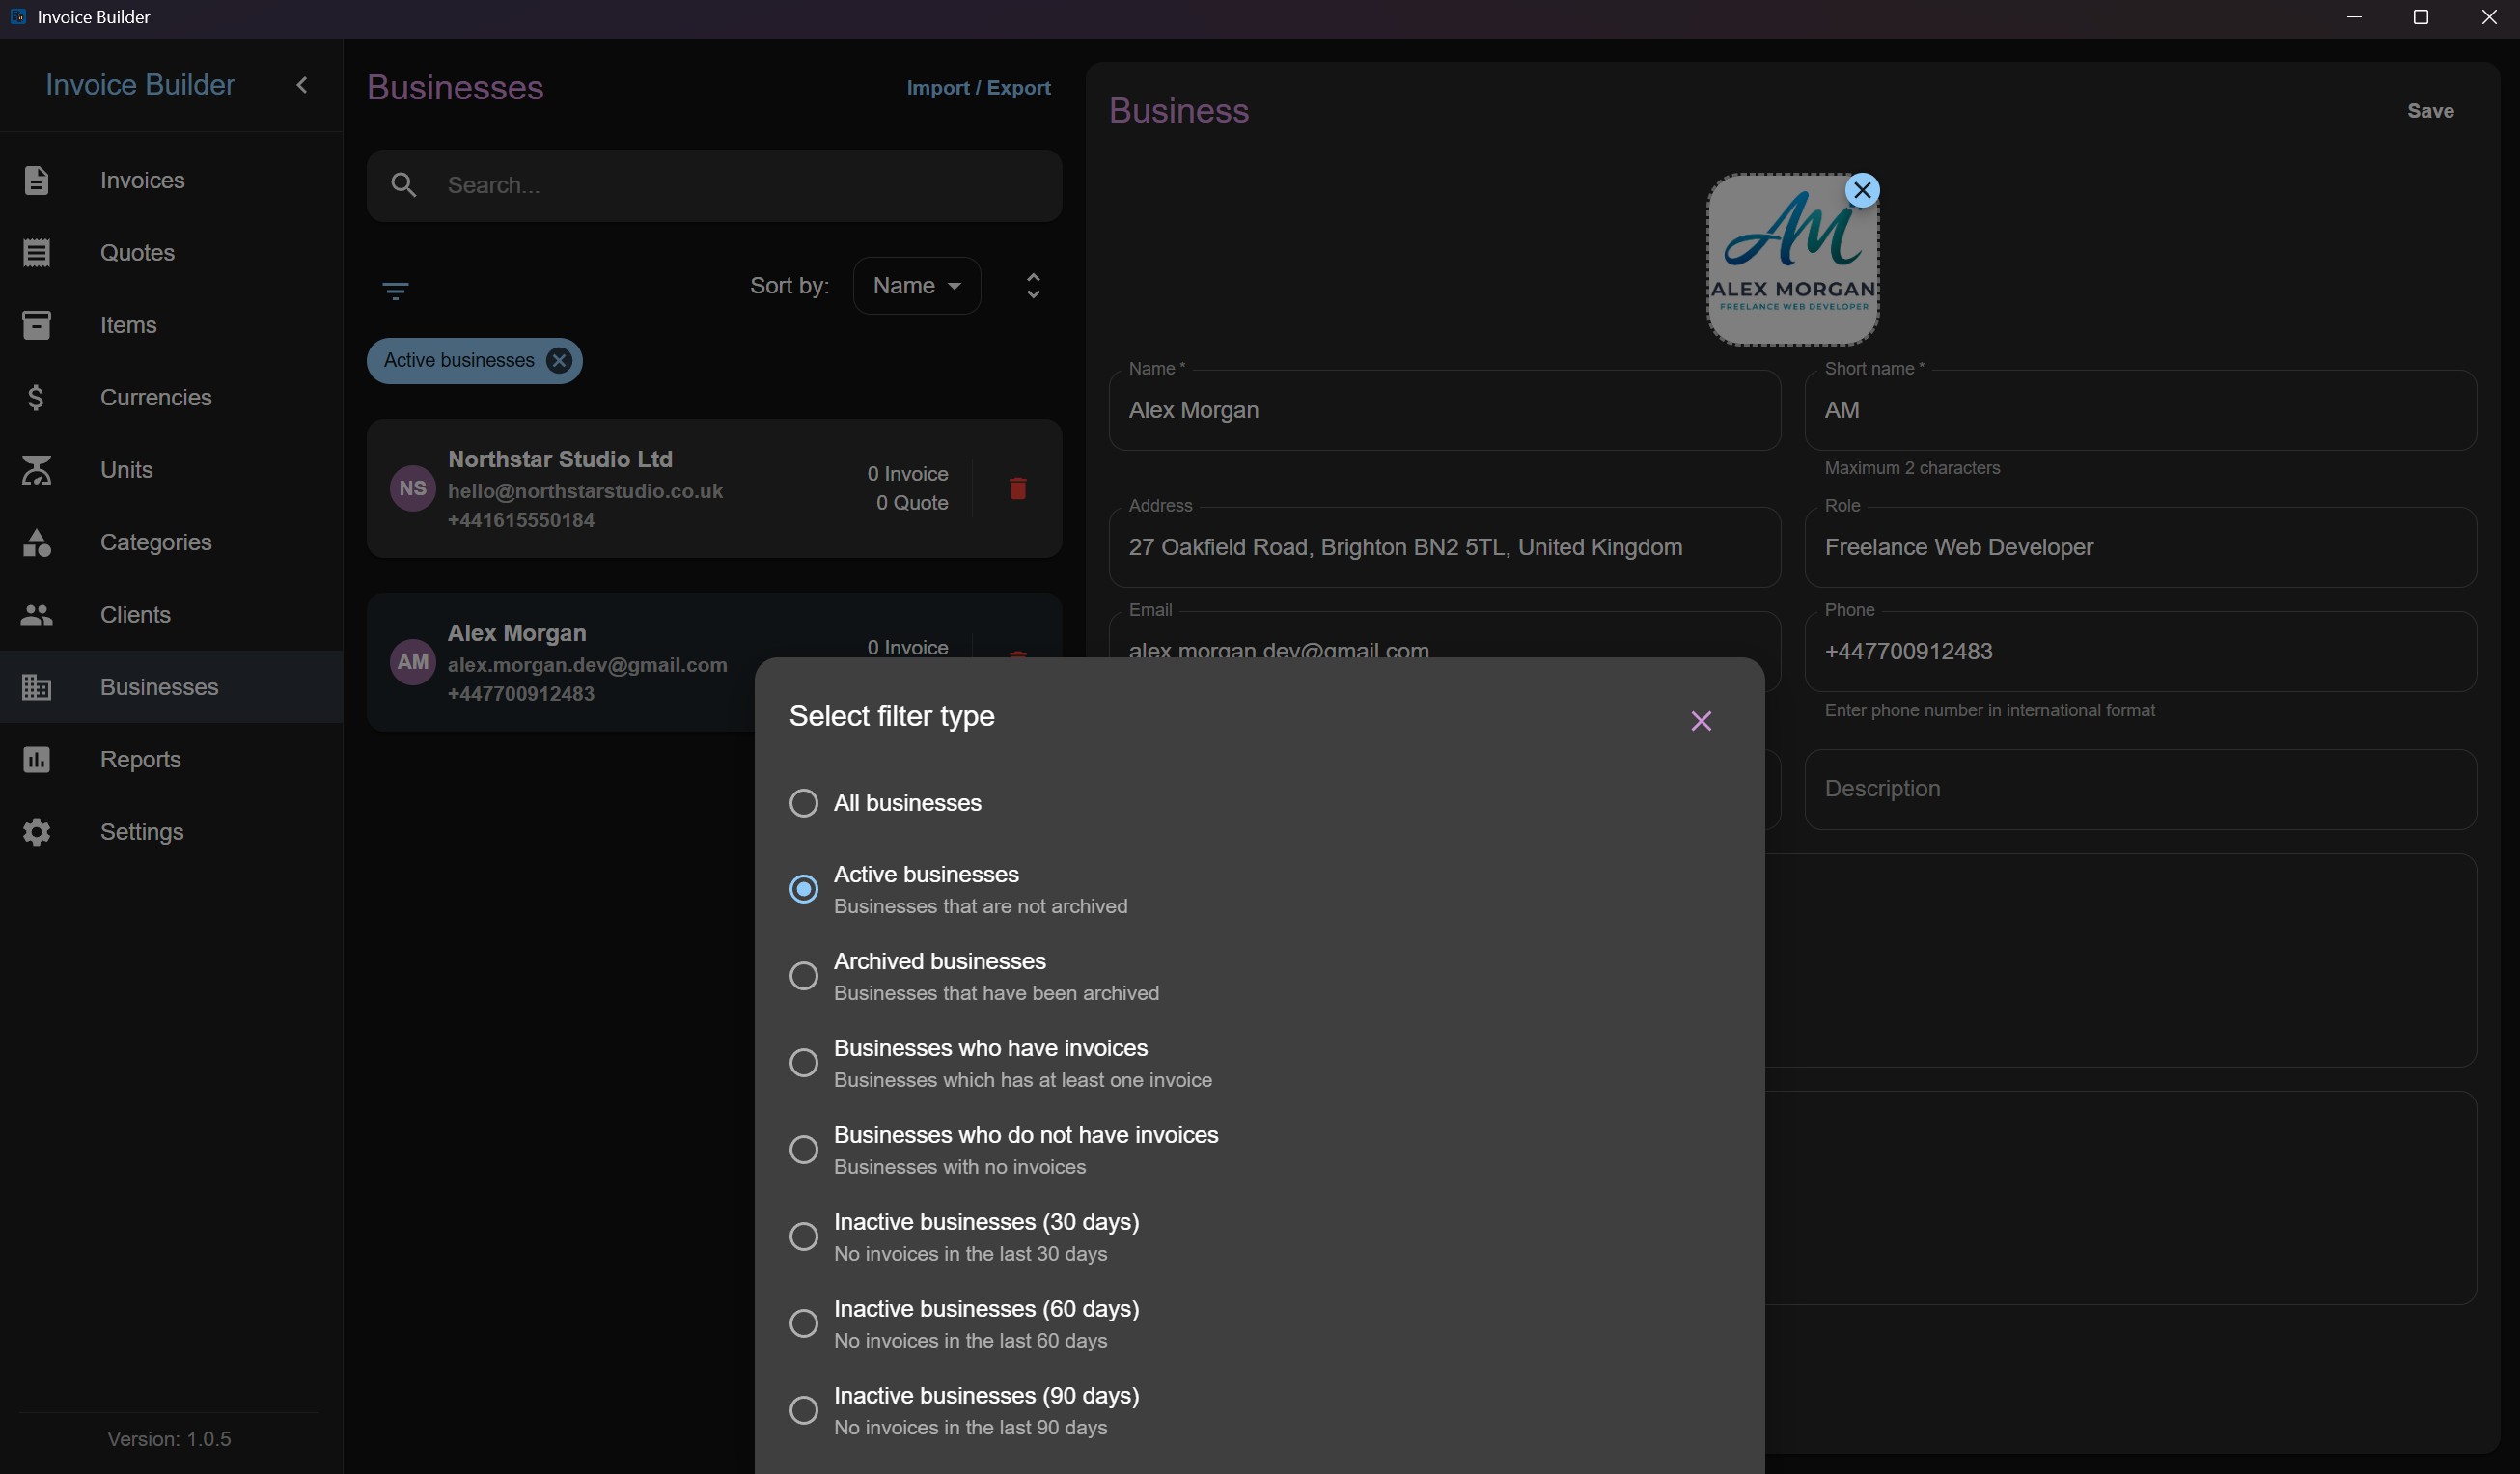Click the Invoice Builder sidebar title
2520x1474 pixels.
tap(140, 85)
